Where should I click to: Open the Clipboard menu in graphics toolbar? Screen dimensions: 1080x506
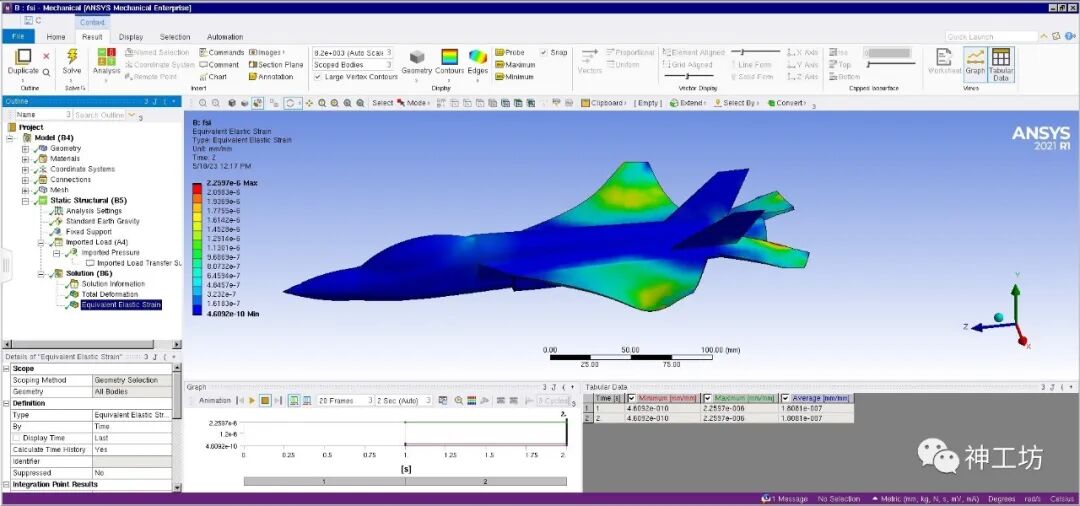[603, 103]
